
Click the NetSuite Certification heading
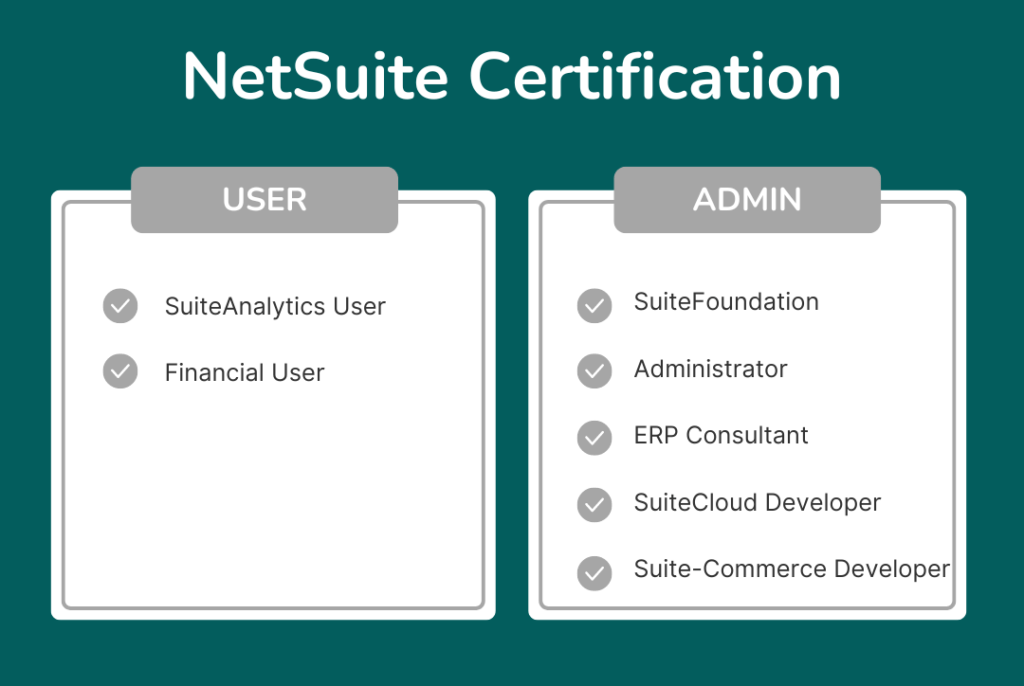coord(511,75)
